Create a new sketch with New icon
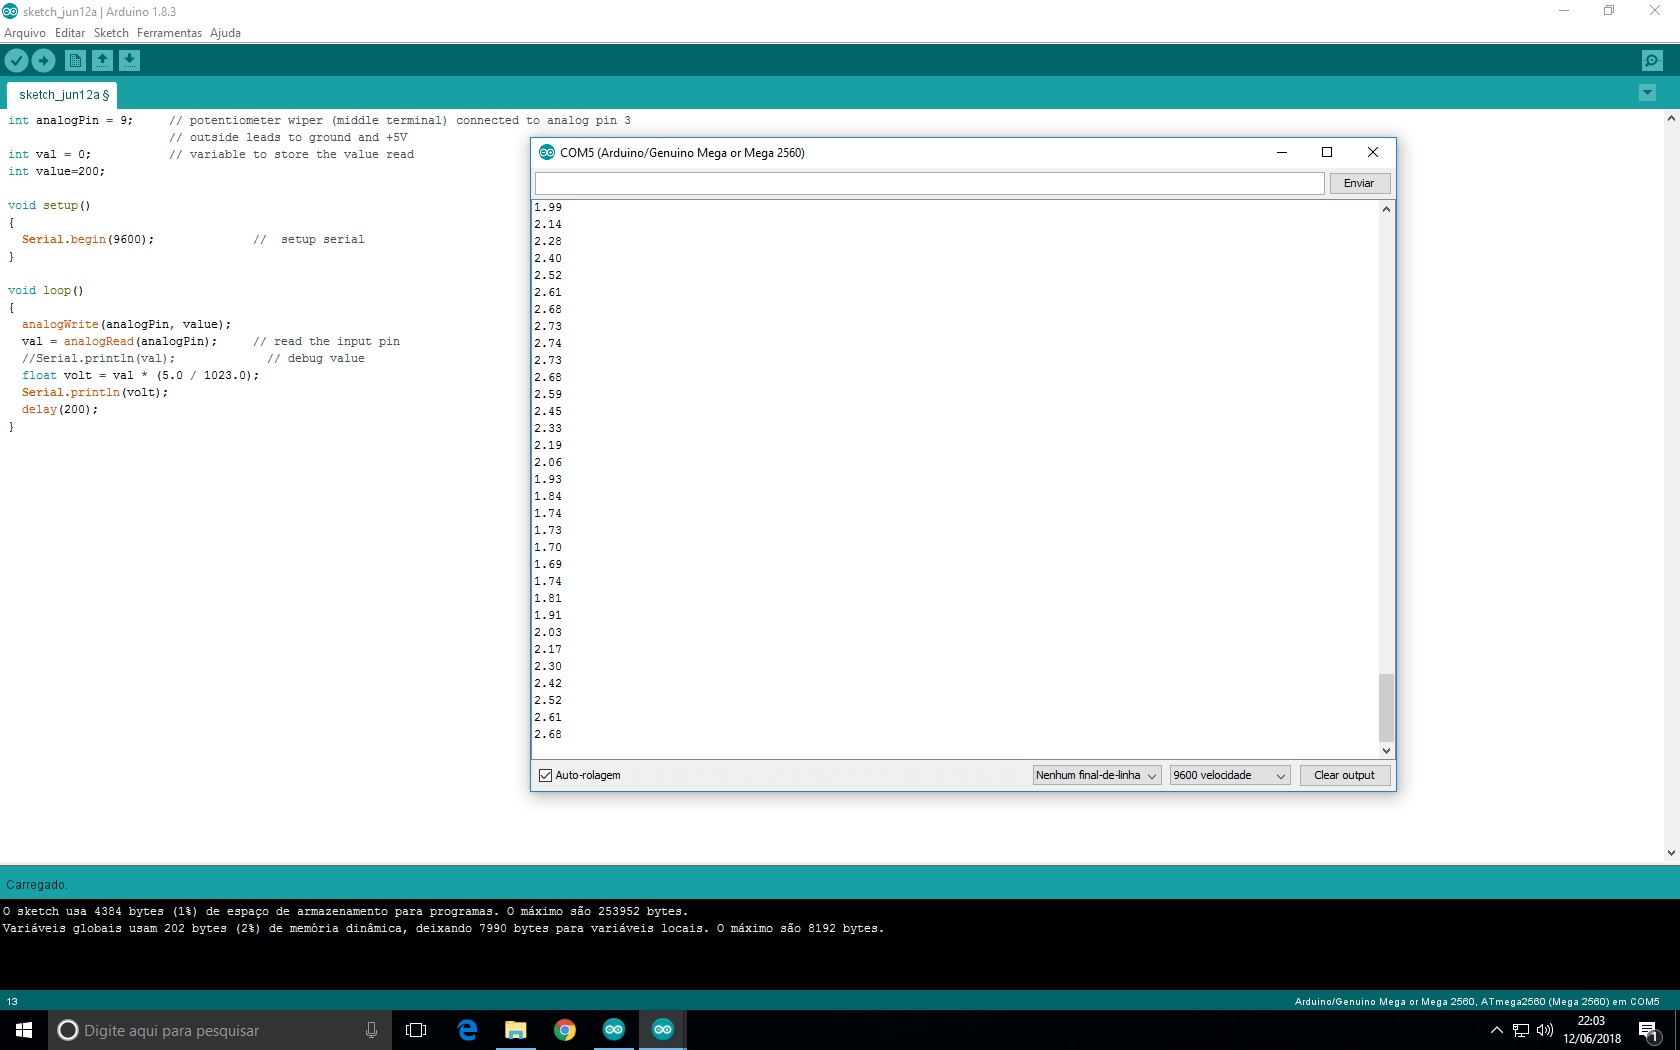Screen dimensions: 1680x1050 point(75,61)
